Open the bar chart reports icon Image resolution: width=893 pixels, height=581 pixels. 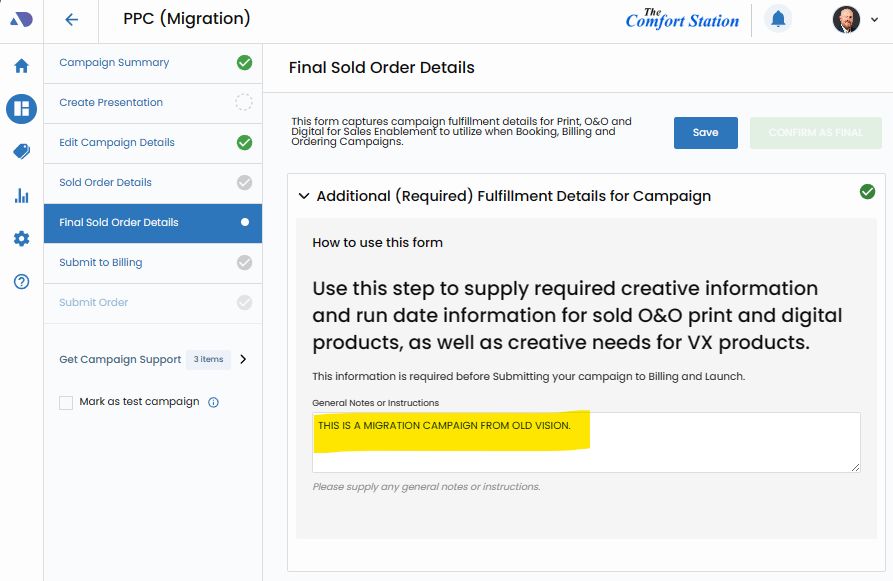pos(21,195)
